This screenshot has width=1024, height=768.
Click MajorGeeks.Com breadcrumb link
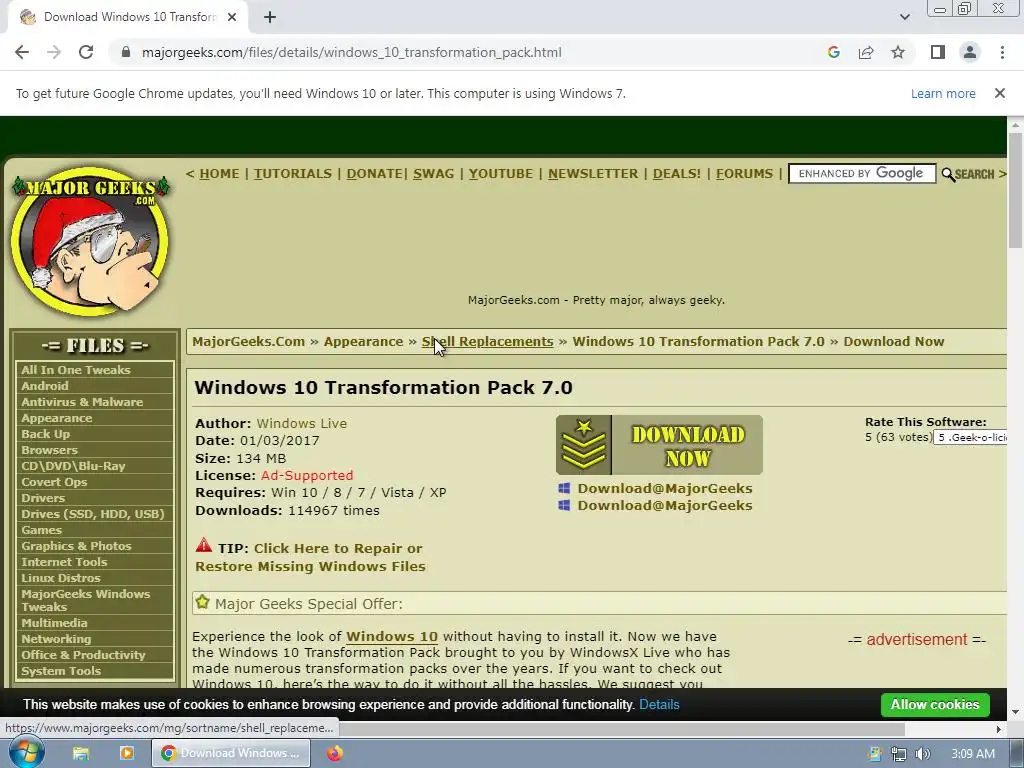249,342
